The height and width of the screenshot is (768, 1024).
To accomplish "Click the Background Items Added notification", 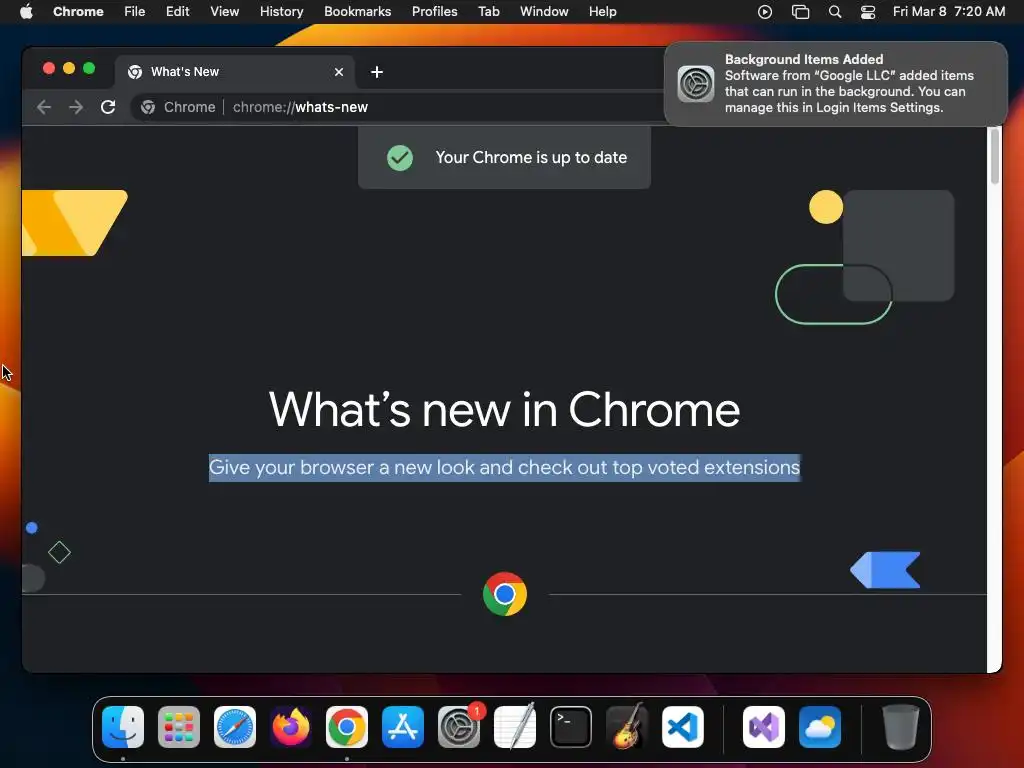I will click(x=835, y=84).
